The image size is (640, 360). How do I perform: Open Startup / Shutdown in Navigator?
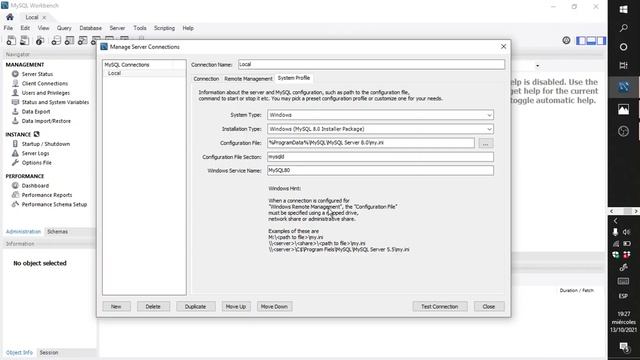[45, 144]
